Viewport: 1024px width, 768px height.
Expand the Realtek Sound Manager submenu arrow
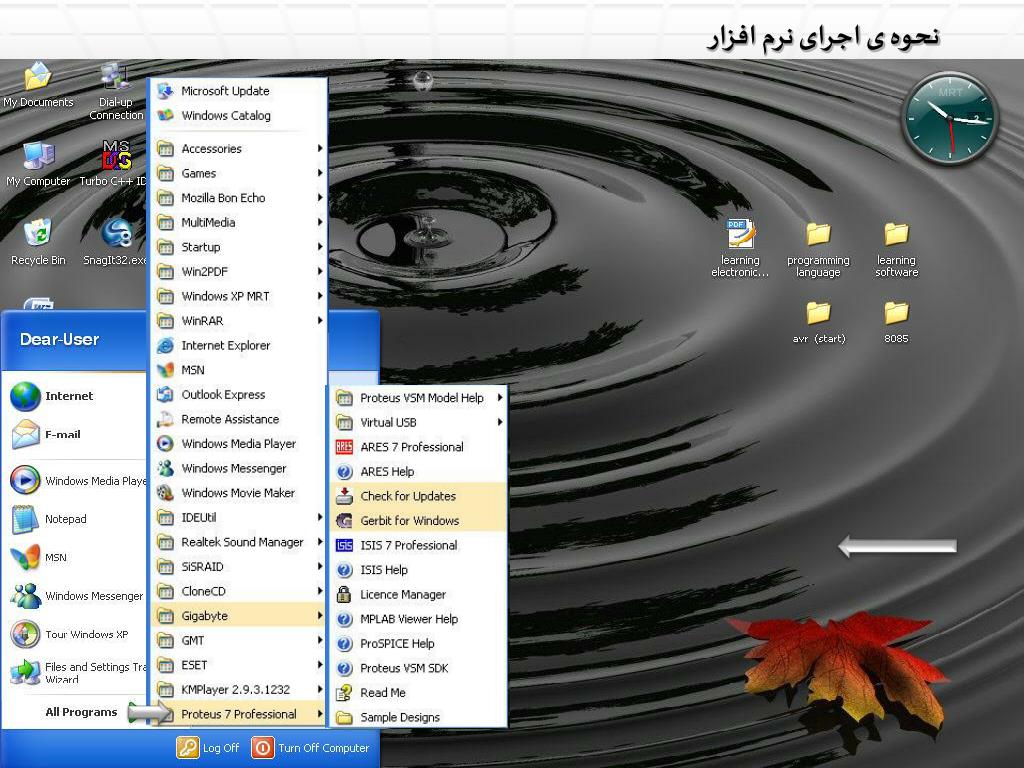pyautogui.click(x=320, y=542)
